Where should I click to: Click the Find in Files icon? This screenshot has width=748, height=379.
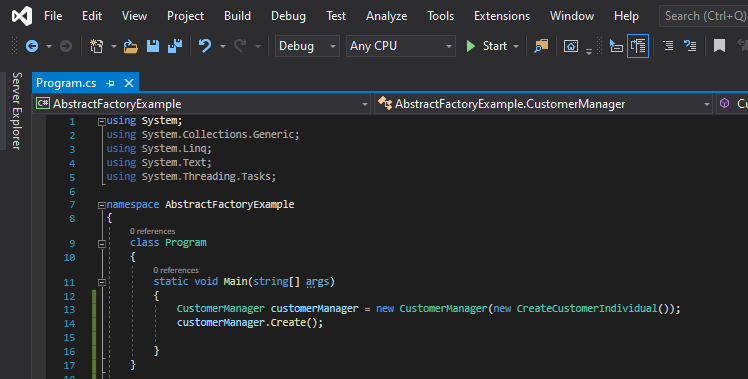(x=541, y=46)
